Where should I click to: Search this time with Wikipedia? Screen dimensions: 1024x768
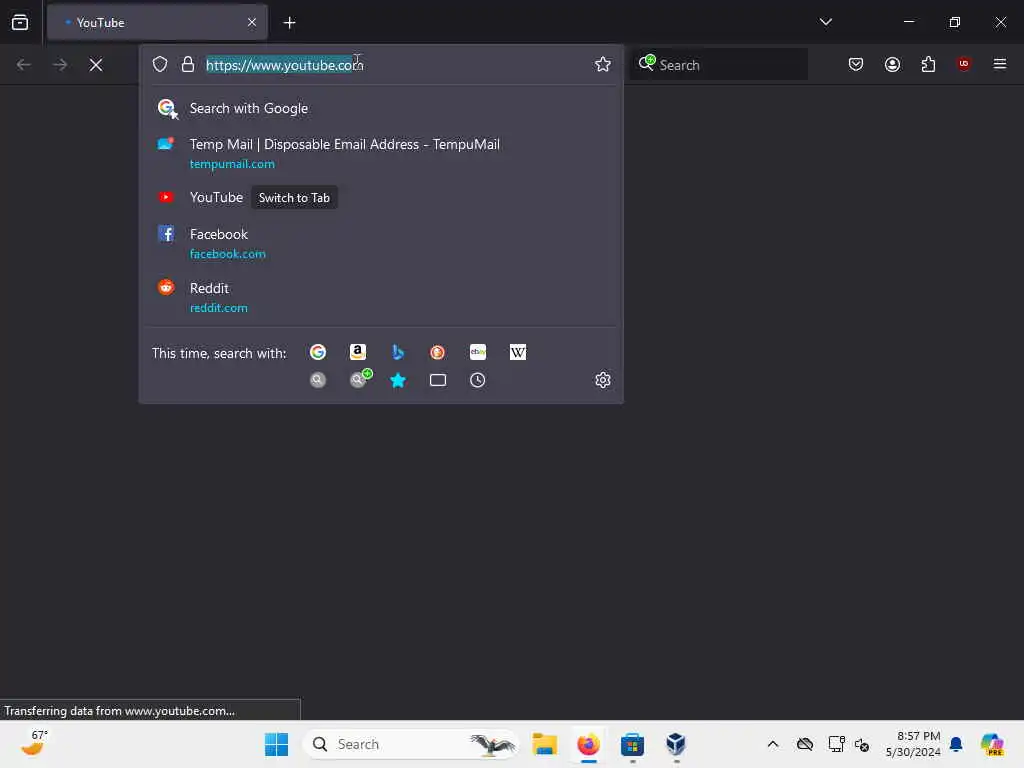518,353
